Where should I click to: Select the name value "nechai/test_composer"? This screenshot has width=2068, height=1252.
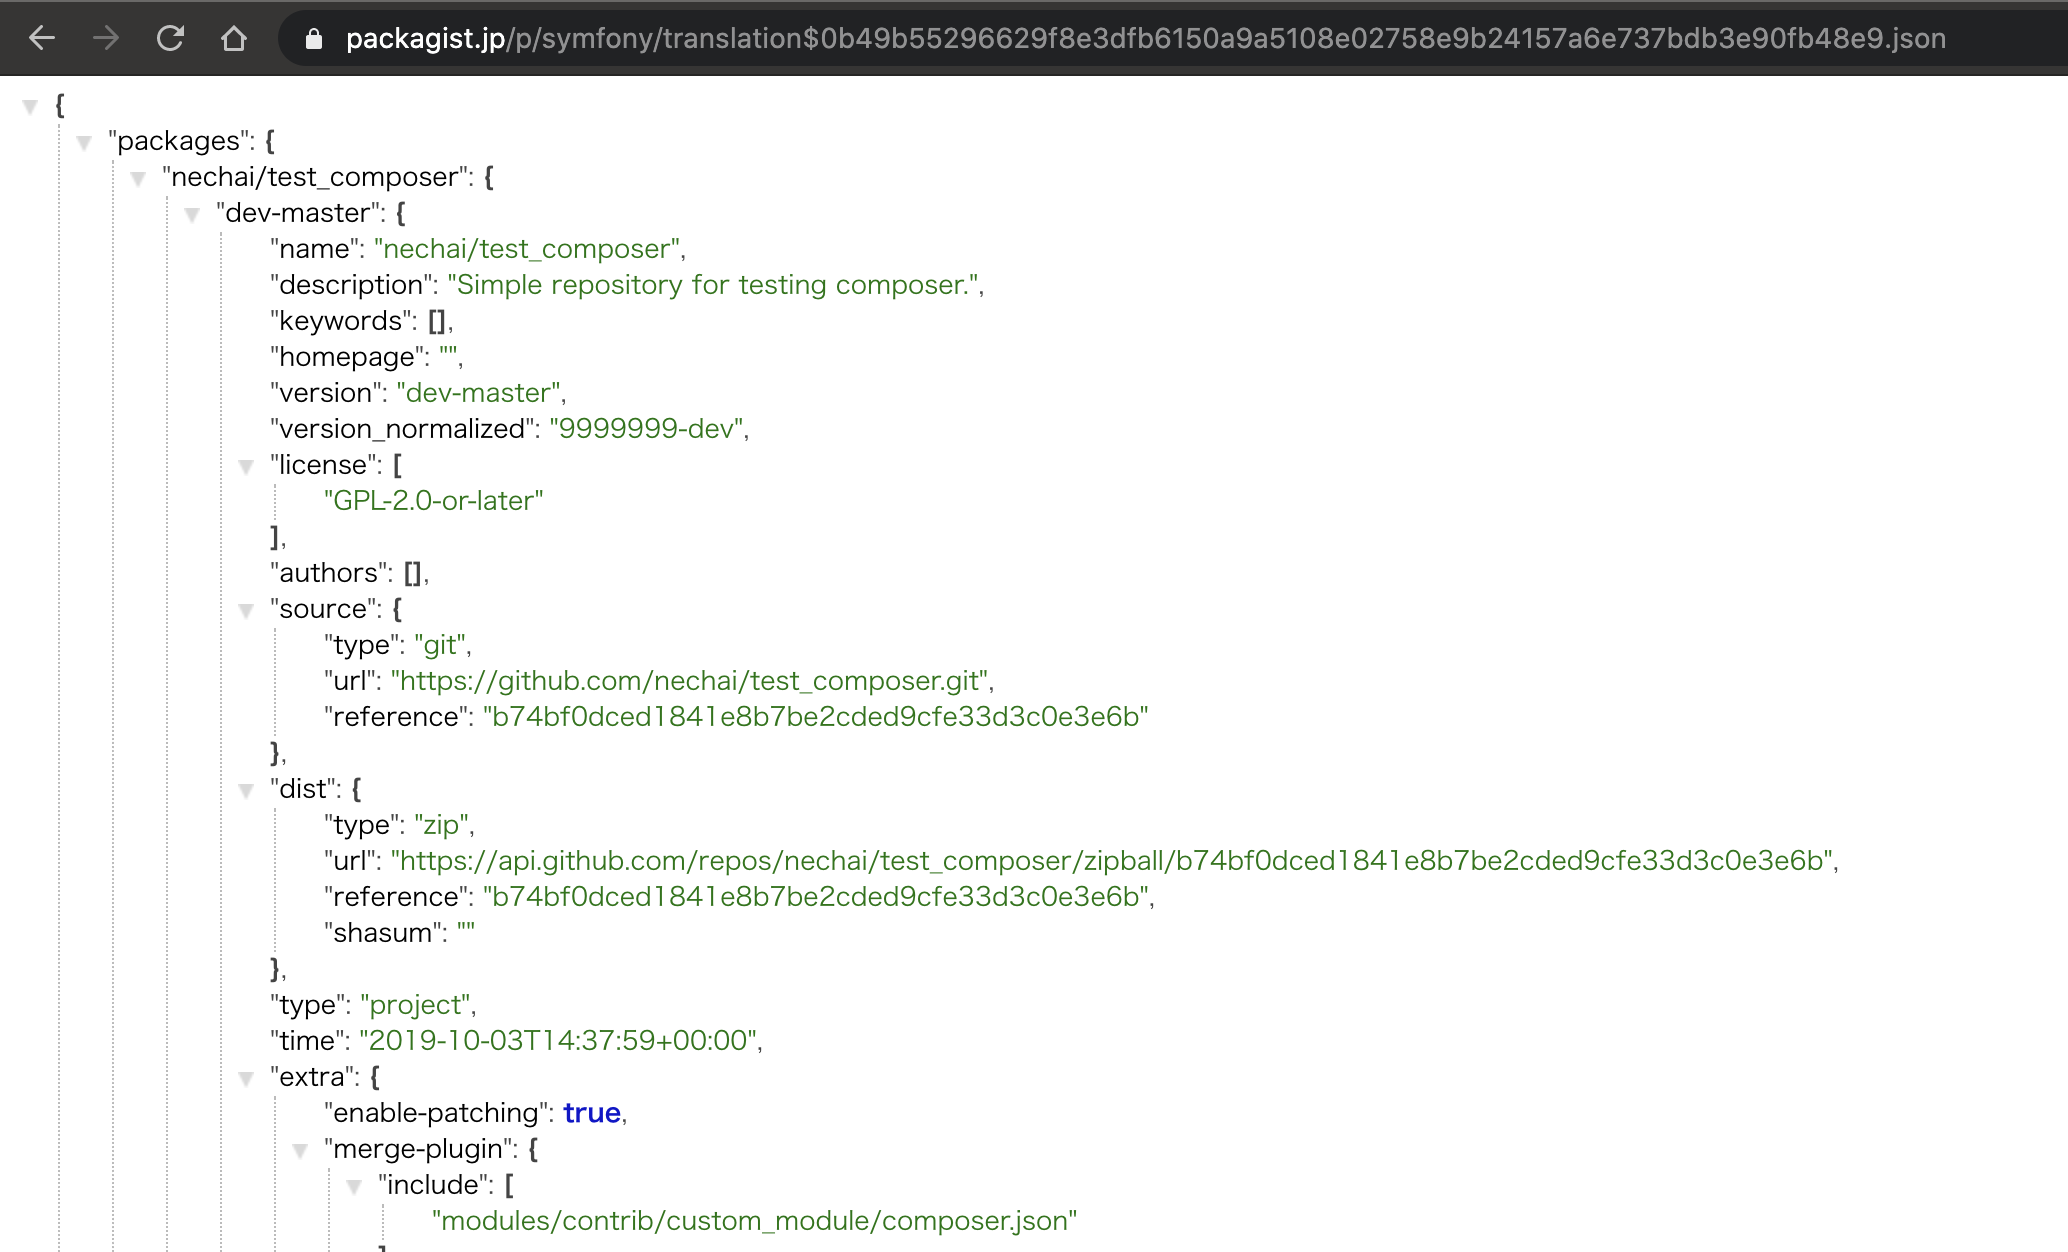[x=527, y=249]
